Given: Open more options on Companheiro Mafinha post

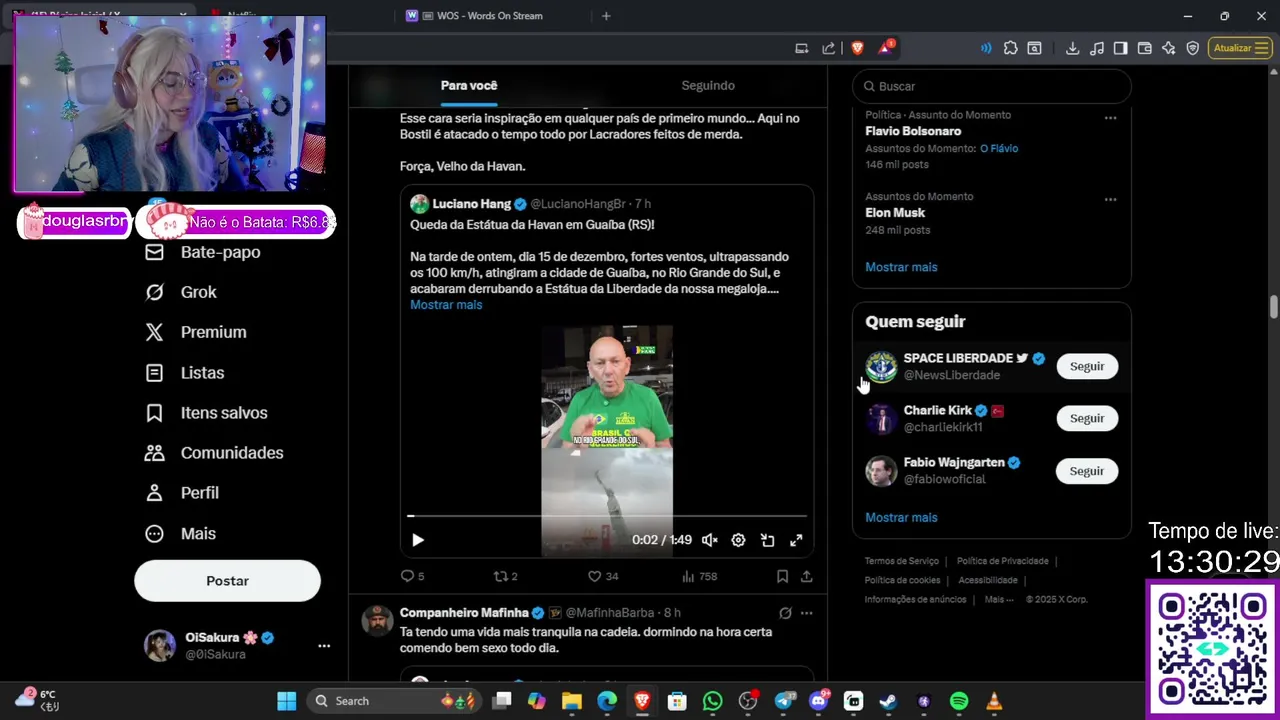Looking at the screenshot, I should (806, 613).
